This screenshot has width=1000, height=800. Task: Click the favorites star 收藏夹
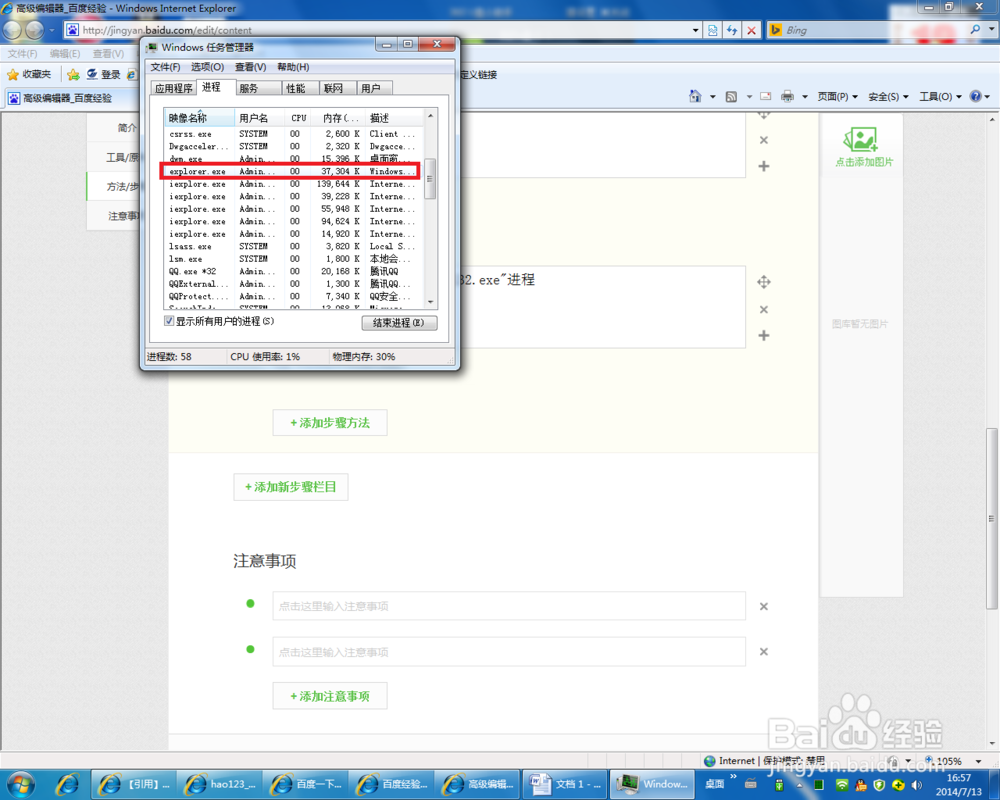[29, 75]
